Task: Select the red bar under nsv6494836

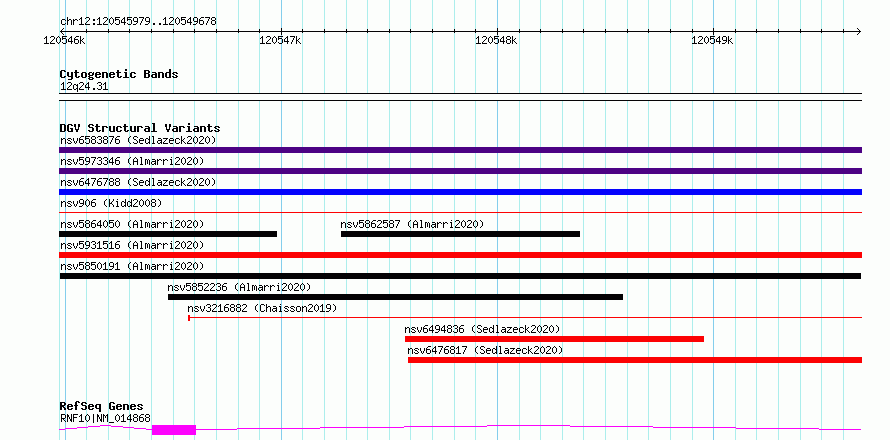Action: pyautogui.click(x=555, y=339)
